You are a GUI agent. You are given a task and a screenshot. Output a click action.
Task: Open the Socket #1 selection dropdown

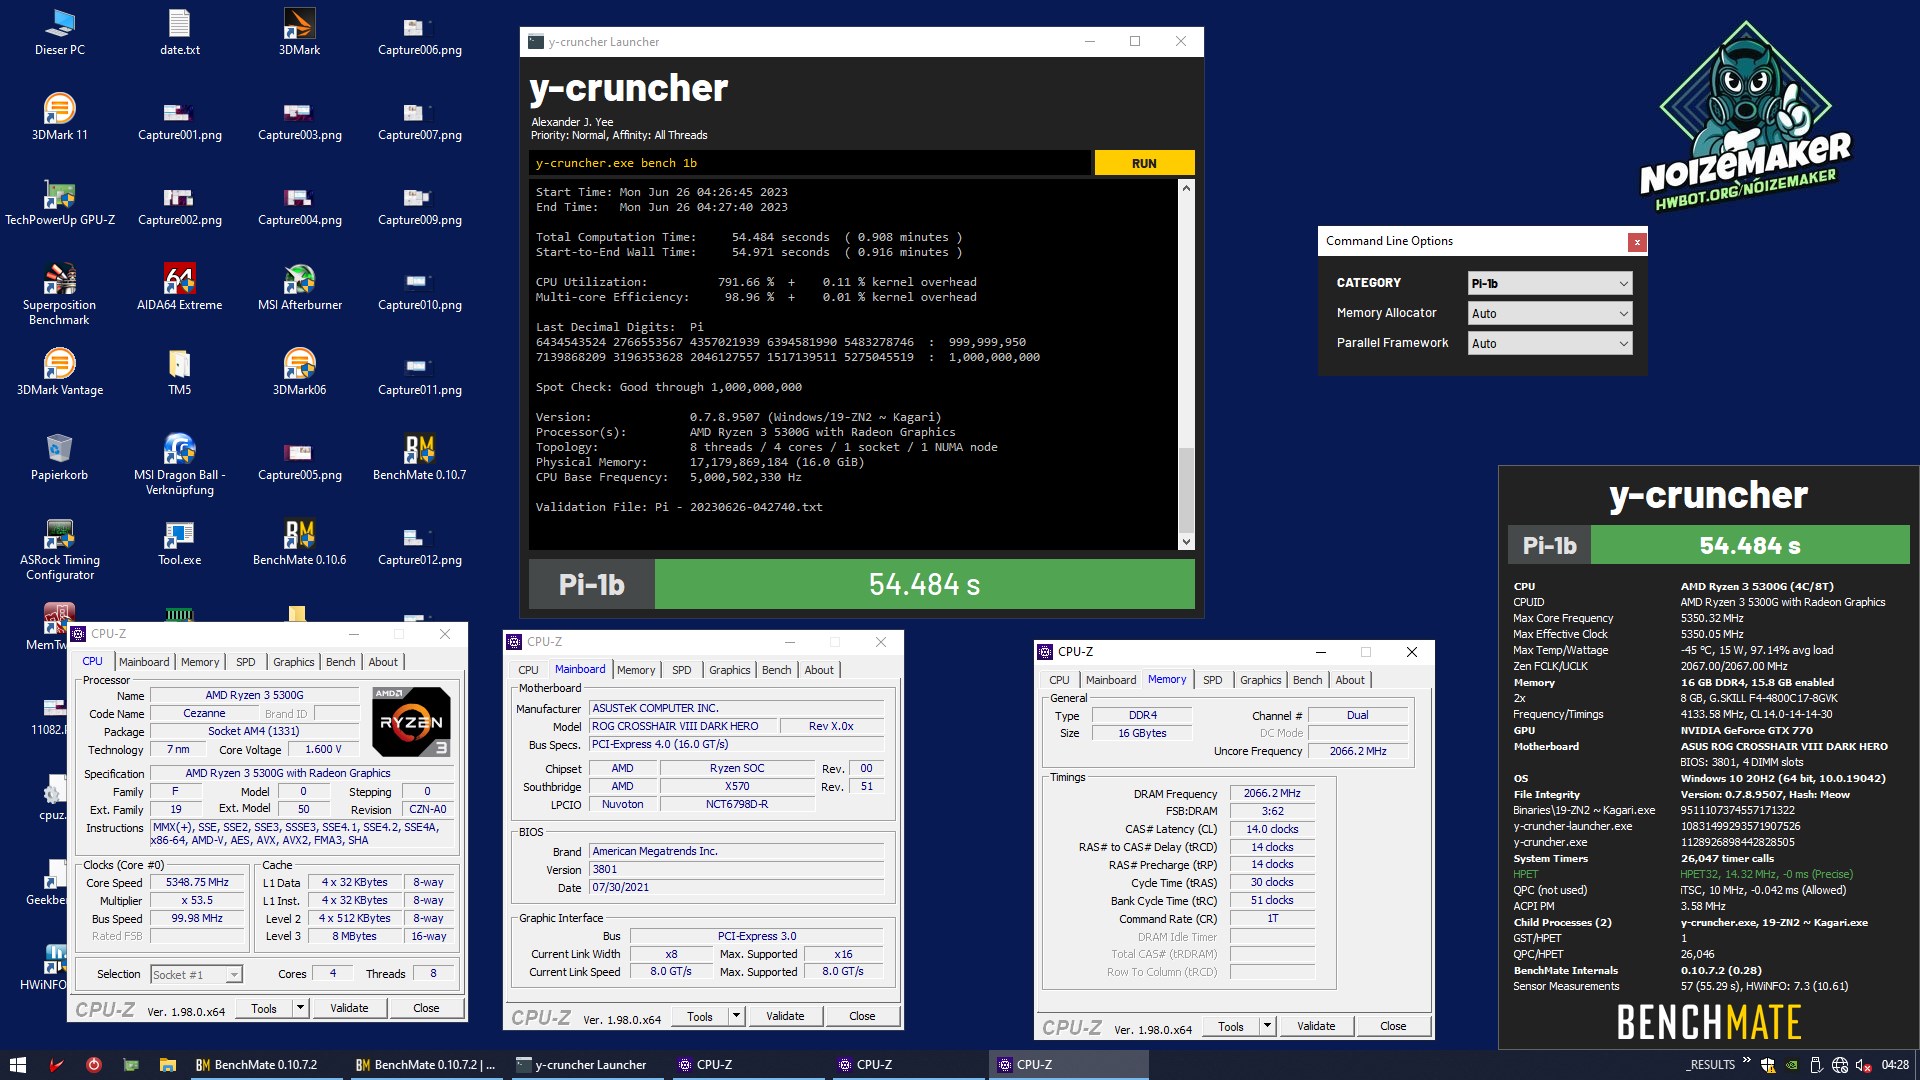(x=196, y=975)
